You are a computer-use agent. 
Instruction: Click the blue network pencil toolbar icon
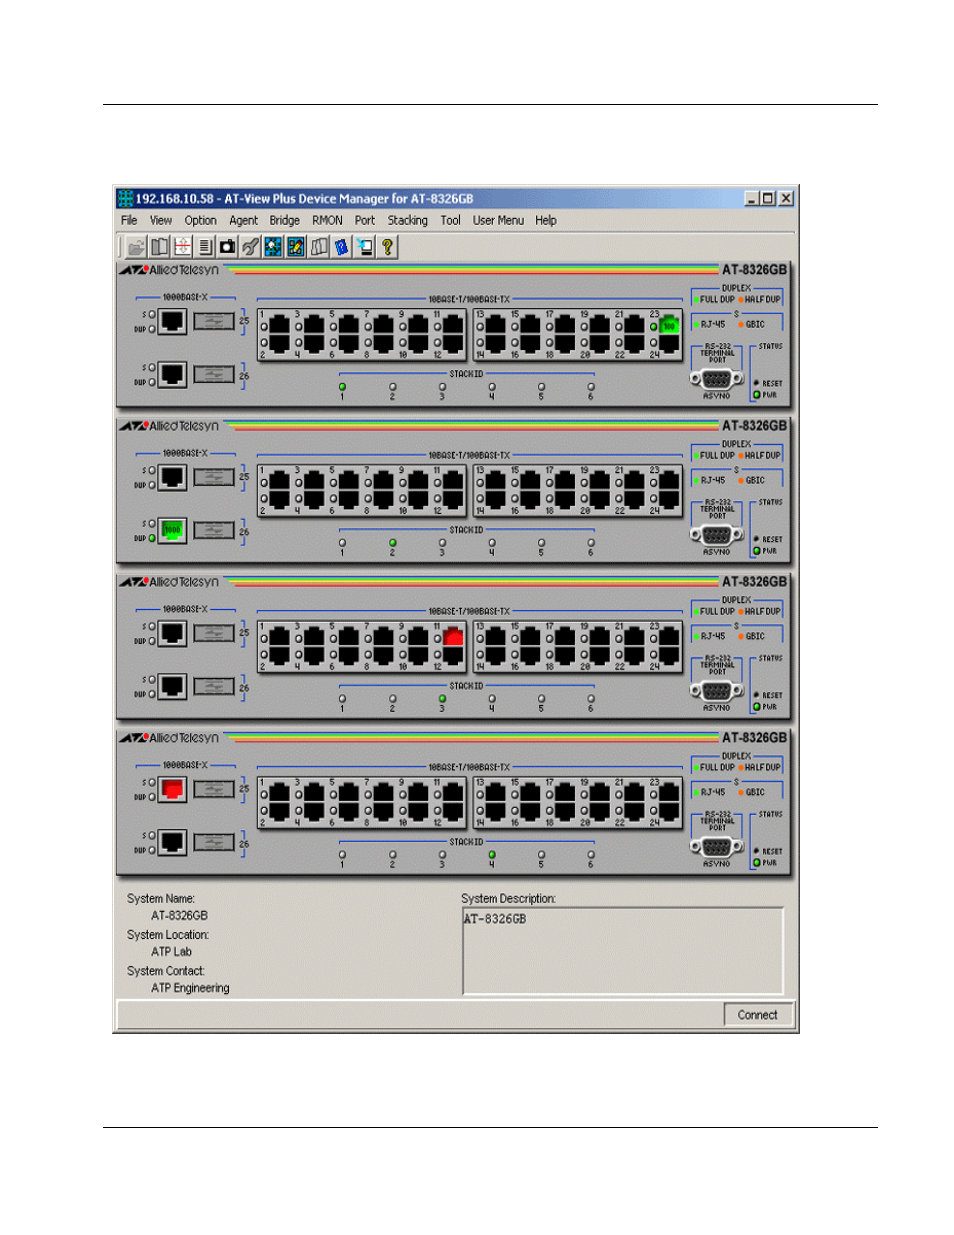click(x=296, y=246)
